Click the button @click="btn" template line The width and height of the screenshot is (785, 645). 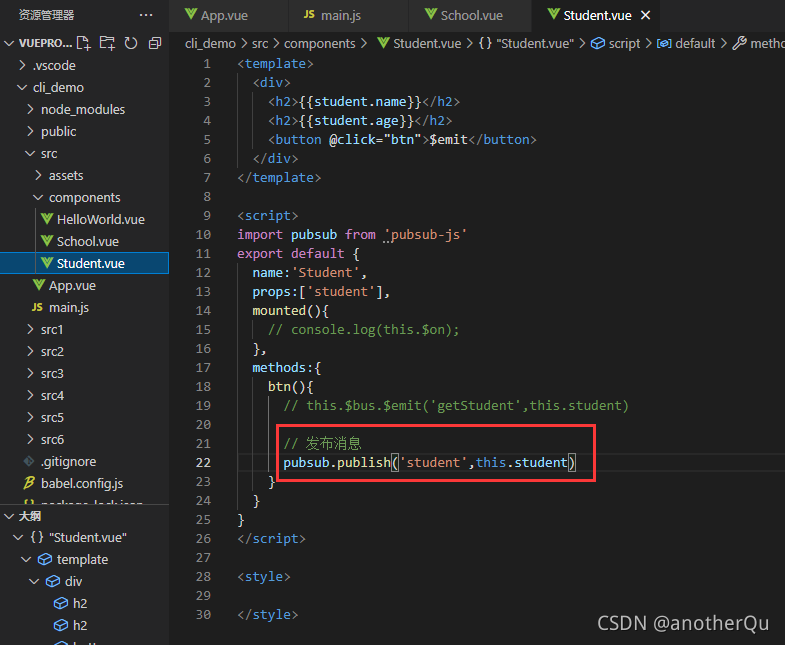(402, 140)
